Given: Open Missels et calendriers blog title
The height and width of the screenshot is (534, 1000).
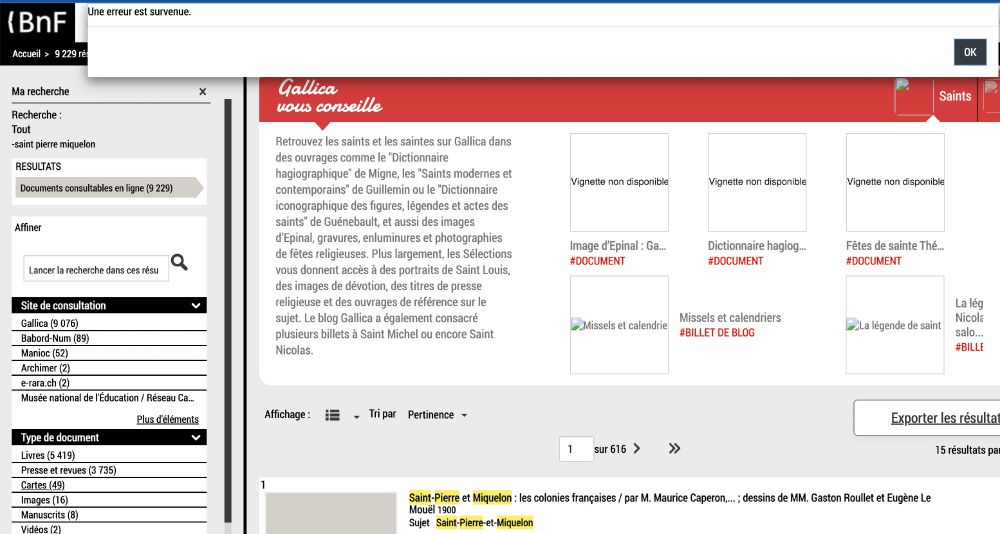Looking at the screenshot, I should 730,317.
